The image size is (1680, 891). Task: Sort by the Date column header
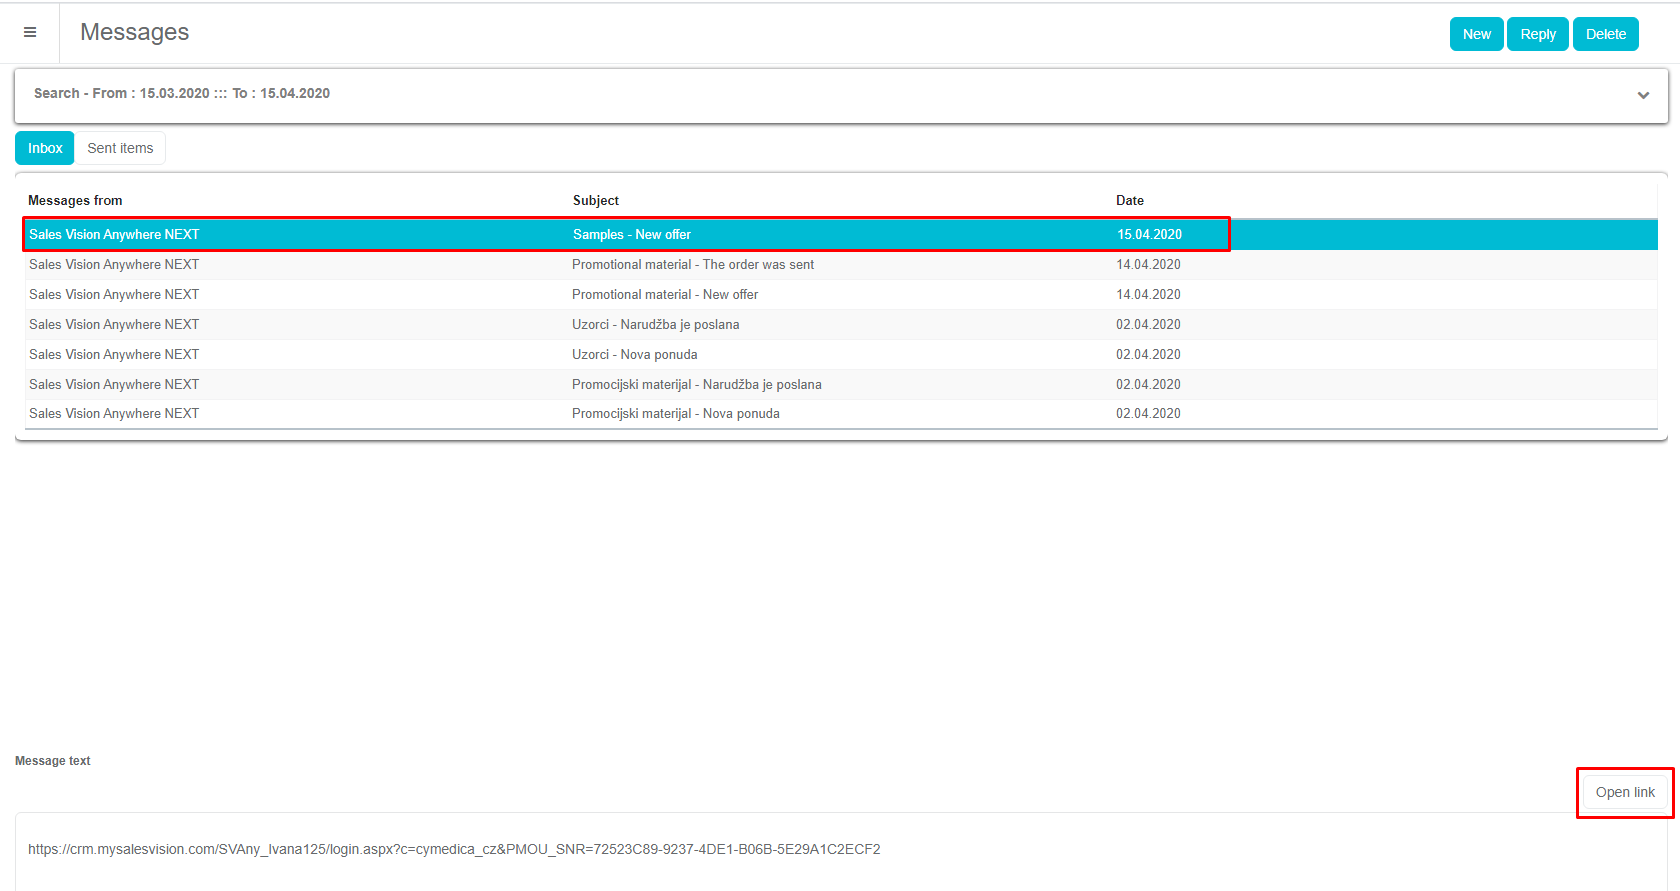[1129, 201]
